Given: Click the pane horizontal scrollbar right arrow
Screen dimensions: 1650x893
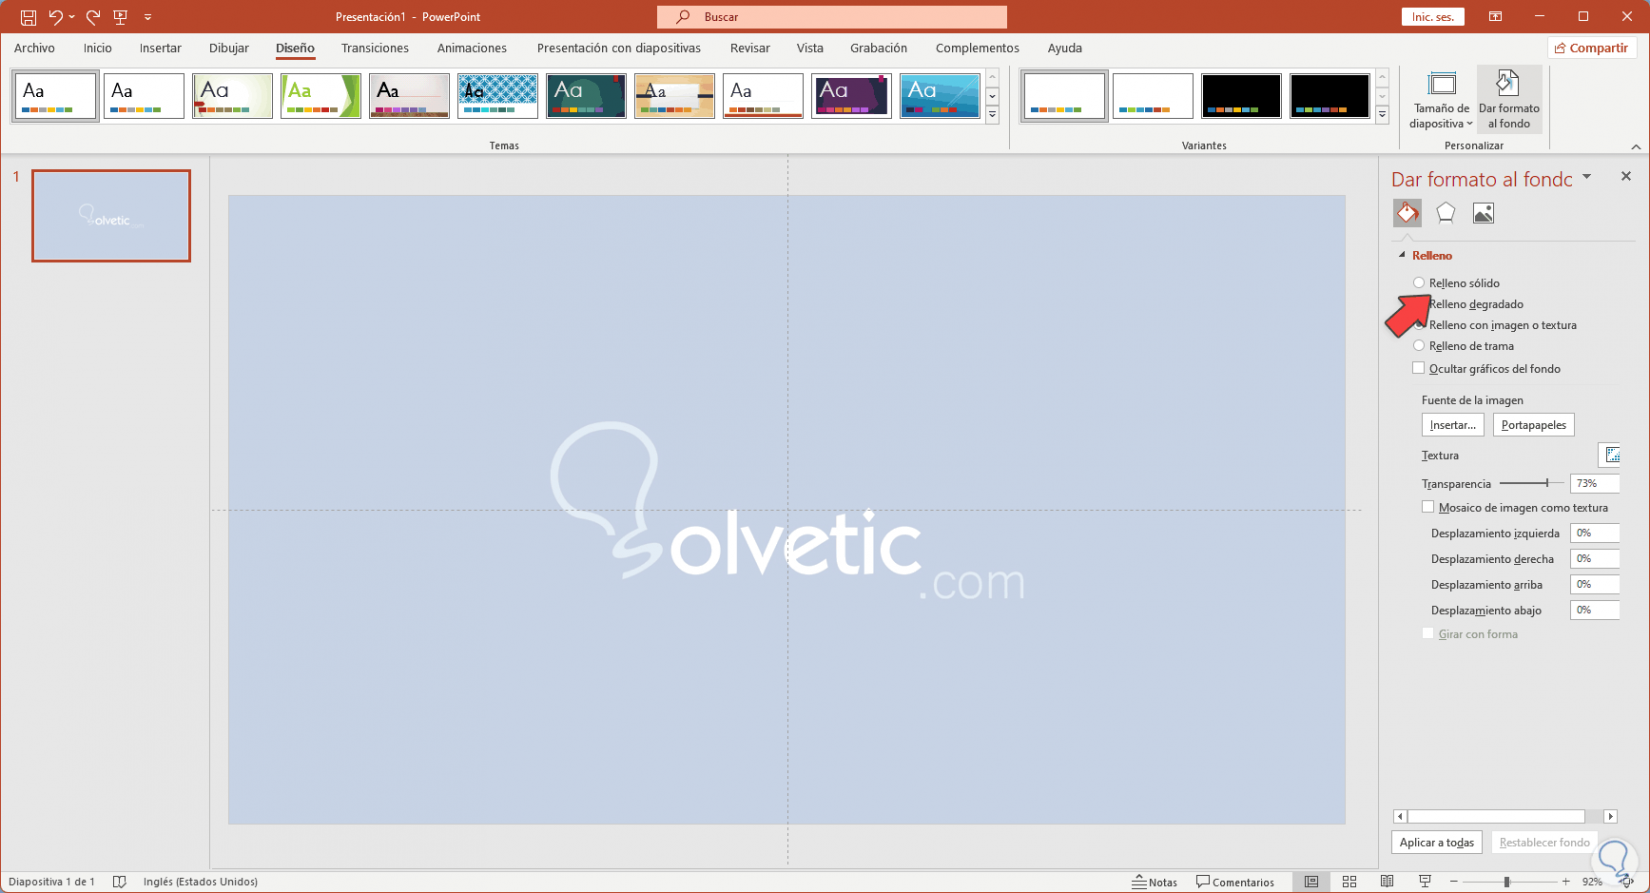Looking at the screenshot, I should 1610,816.
